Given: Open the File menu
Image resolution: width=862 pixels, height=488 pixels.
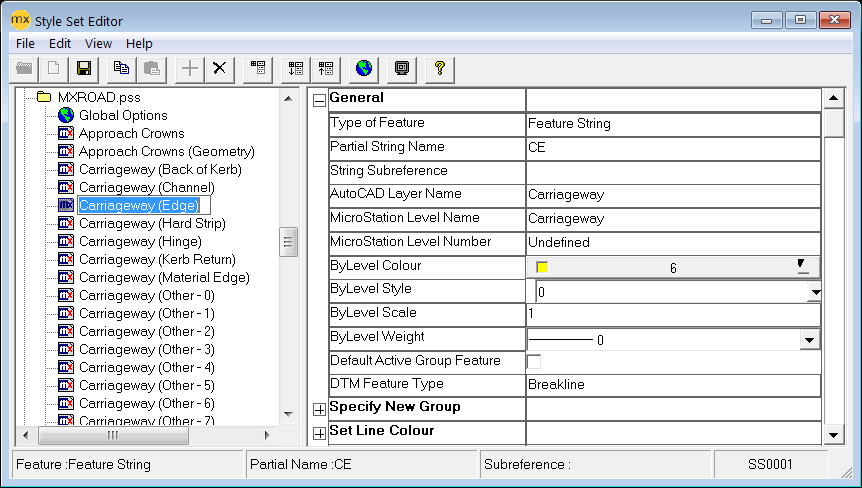Looking at the screenshot, I should click(x=25, y=43).
